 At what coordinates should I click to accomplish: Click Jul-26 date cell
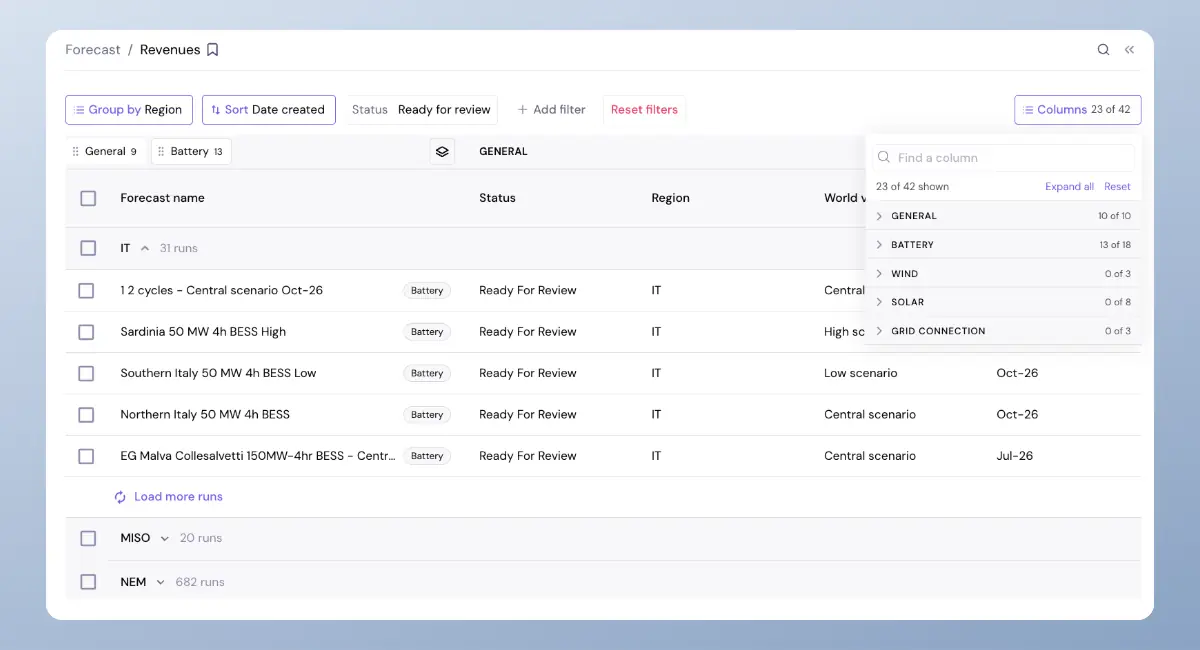tap(1014, 456)
